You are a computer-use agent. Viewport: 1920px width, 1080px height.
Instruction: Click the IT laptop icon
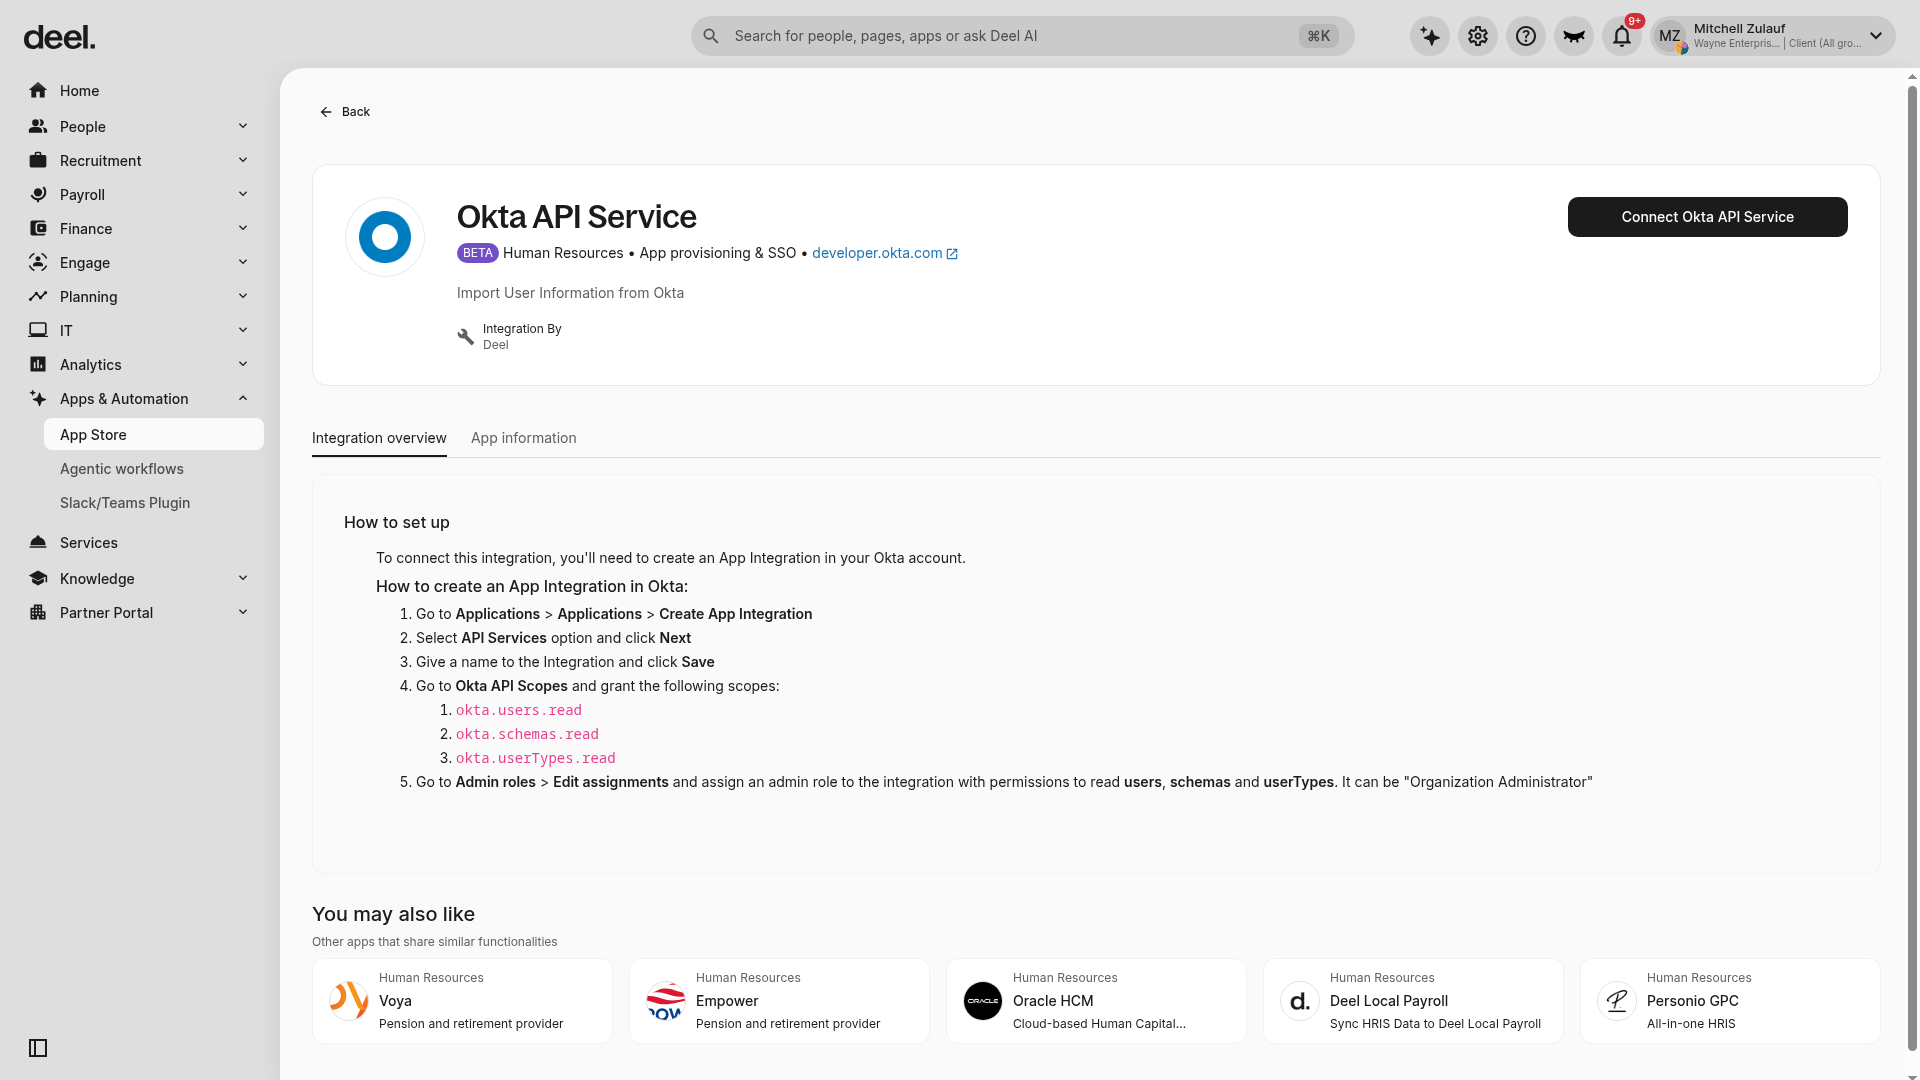(x=38, y=331)
